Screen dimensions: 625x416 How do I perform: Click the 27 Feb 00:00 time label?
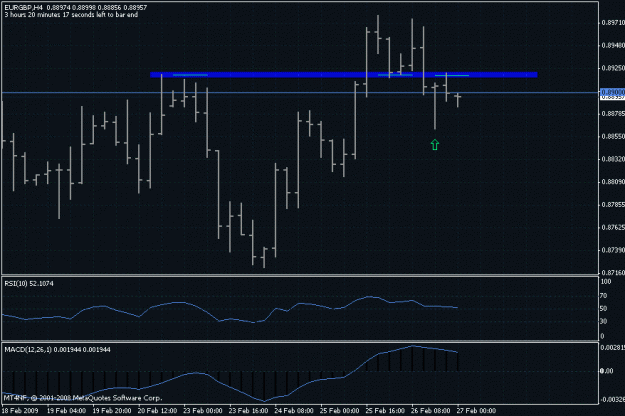(x=476, y=410)
